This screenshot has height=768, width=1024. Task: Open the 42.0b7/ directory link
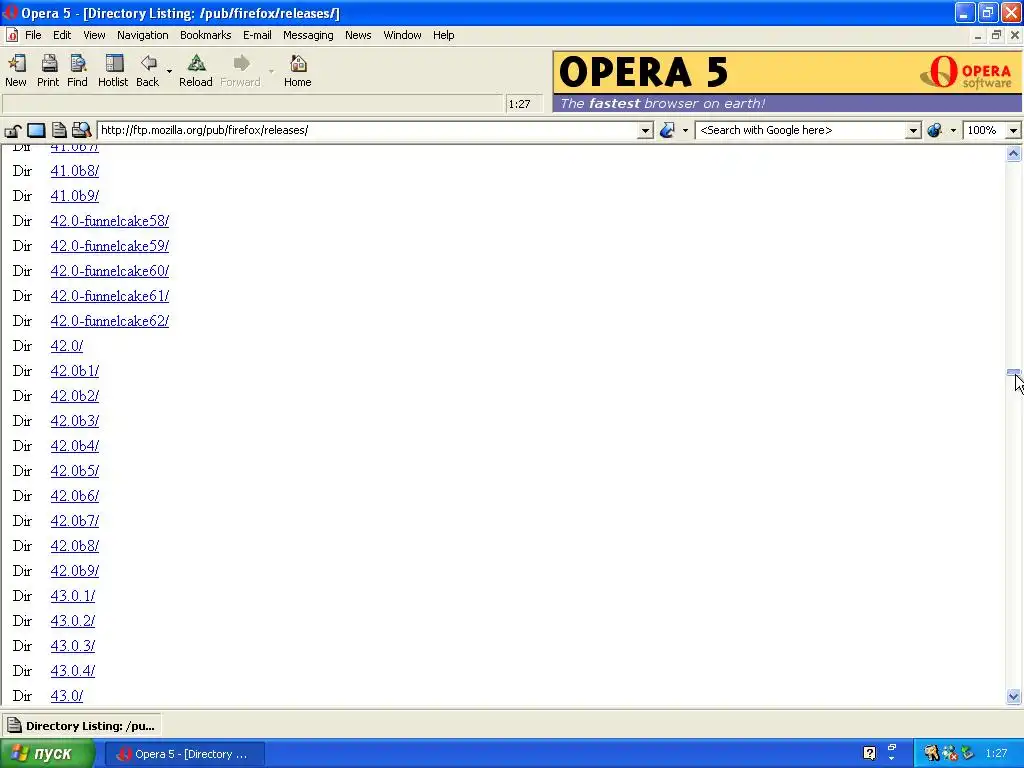tap(75, 521)
